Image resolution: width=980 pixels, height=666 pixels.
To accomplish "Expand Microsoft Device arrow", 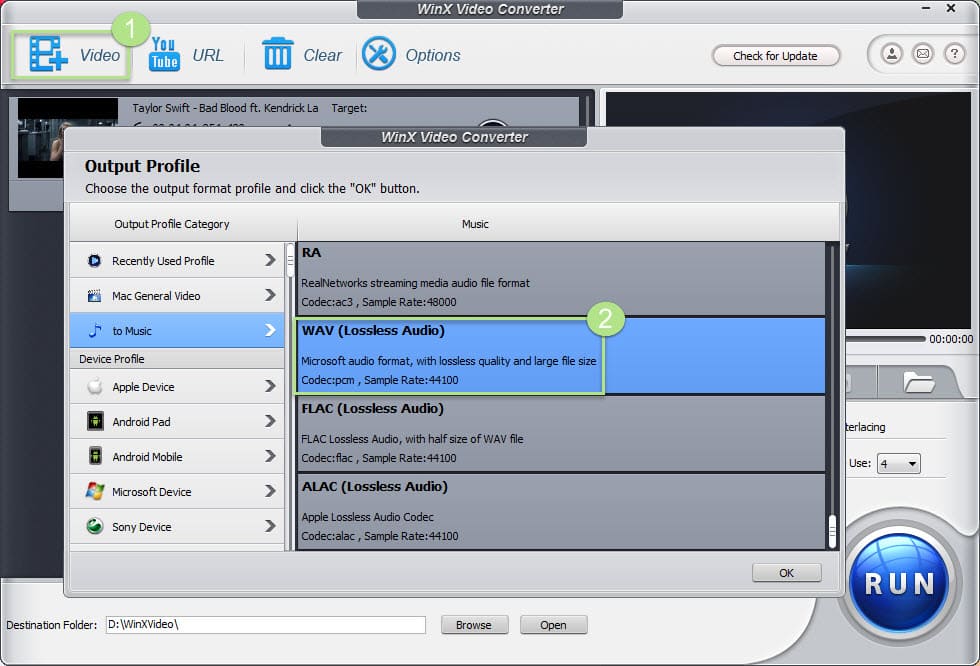I will pyautogui.click(x=270, y=492).
